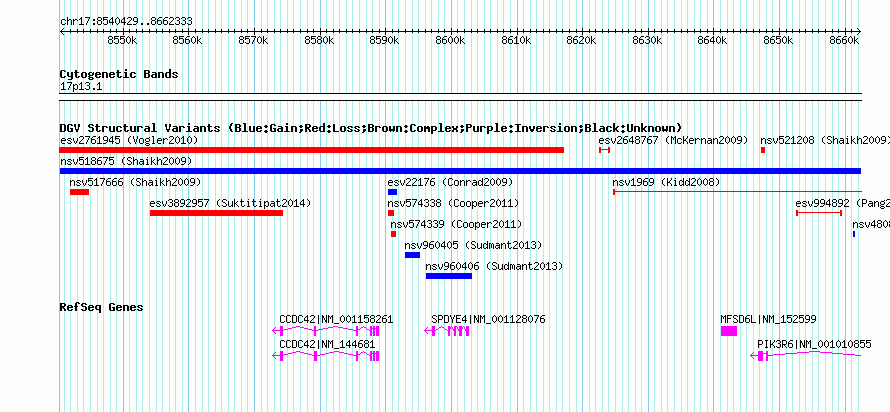Click the red nsv517666 variant block

(79, 192)
